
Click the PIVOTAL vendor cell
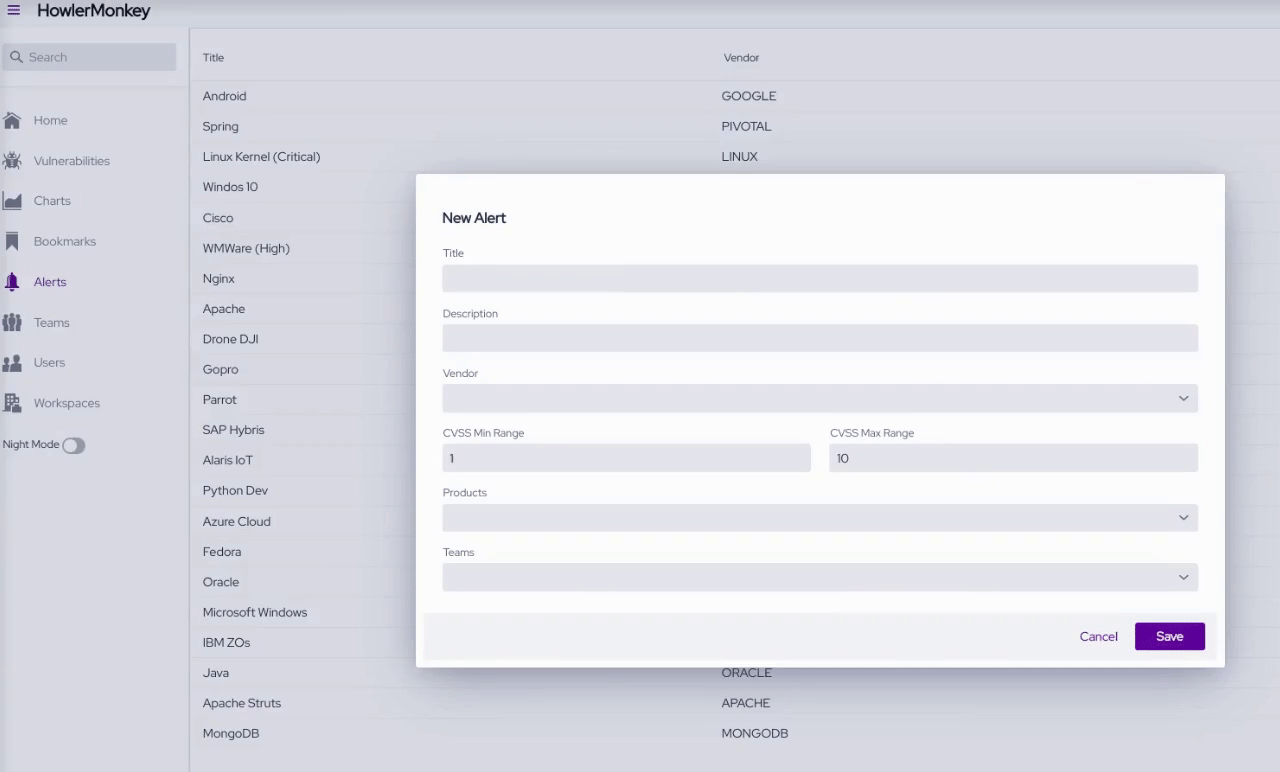[746, 126]
